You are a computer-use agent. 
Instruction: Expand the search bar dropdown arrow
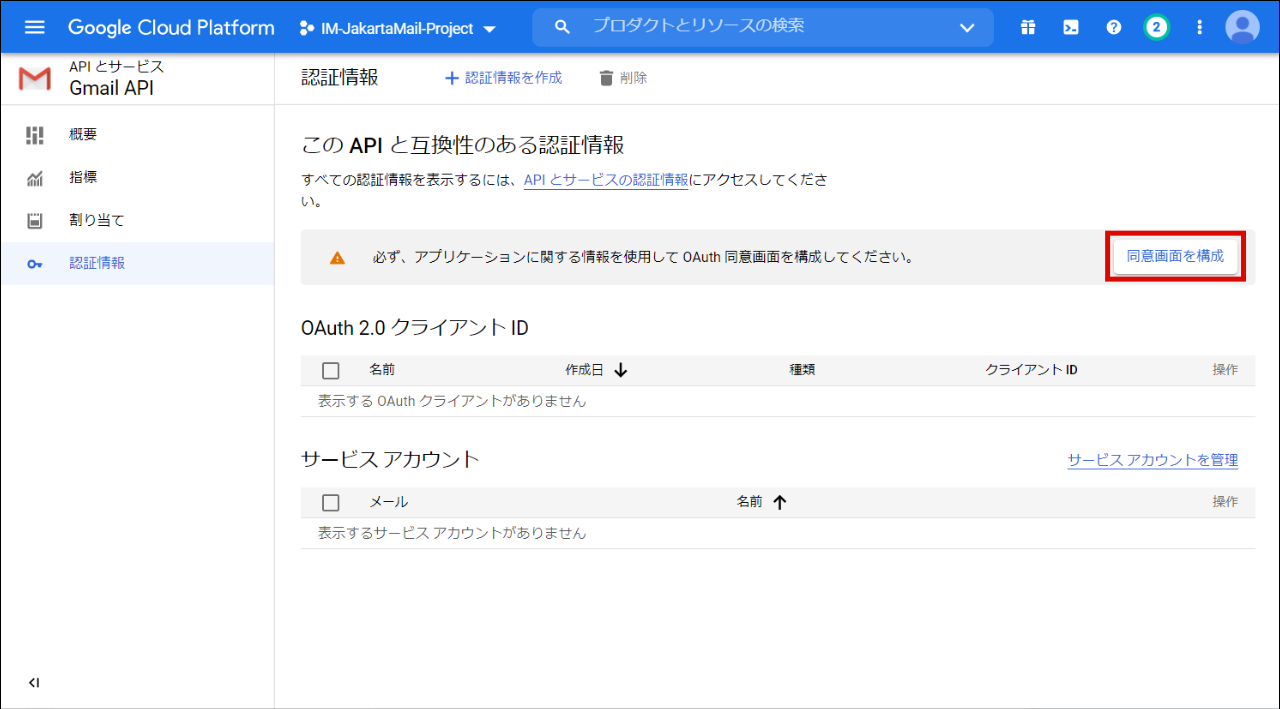pos(967,28)
